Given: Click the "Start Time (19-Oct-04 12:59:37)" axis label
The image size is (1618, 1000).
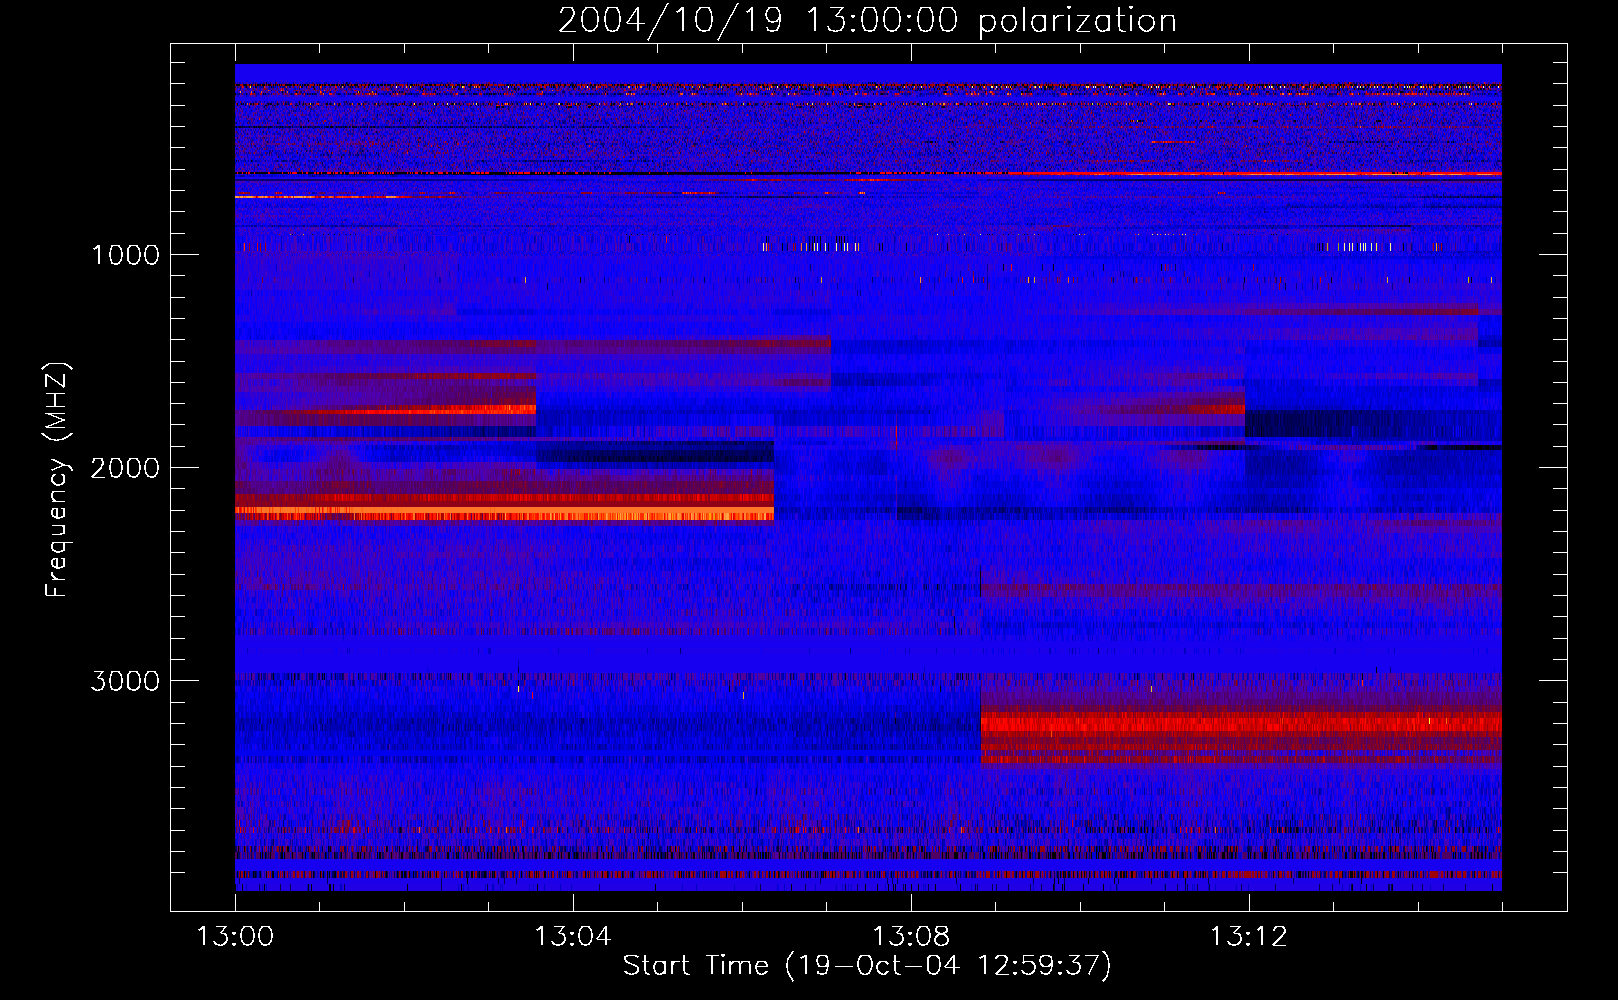Looking at the screenshot, I should (867, 966).
